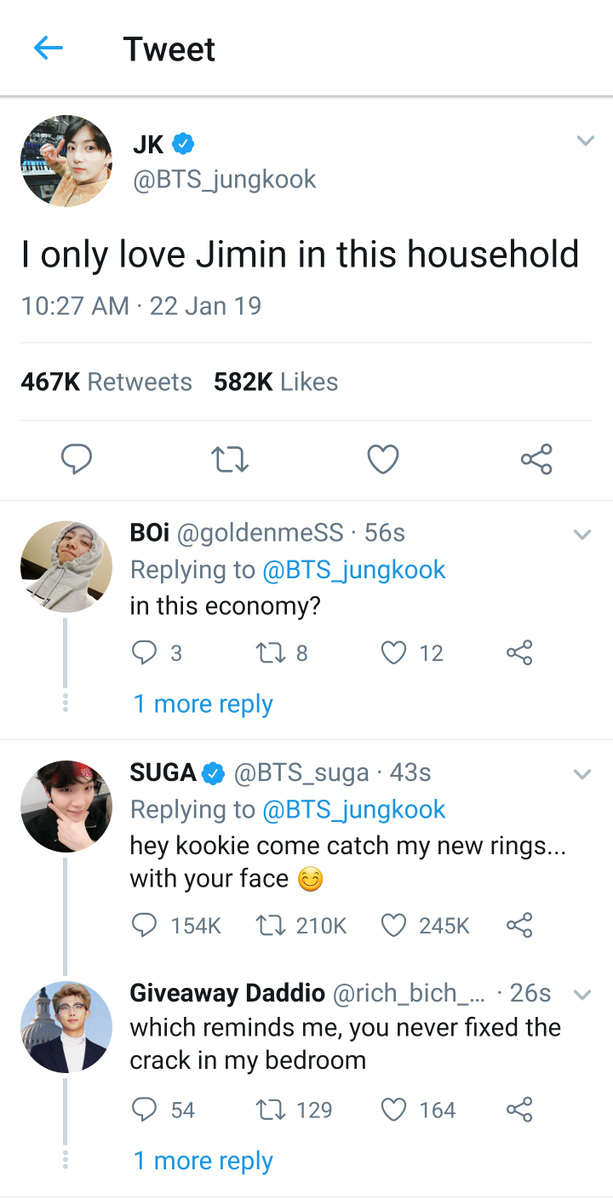Retweet JK's main tweet

tap(230, 459)
